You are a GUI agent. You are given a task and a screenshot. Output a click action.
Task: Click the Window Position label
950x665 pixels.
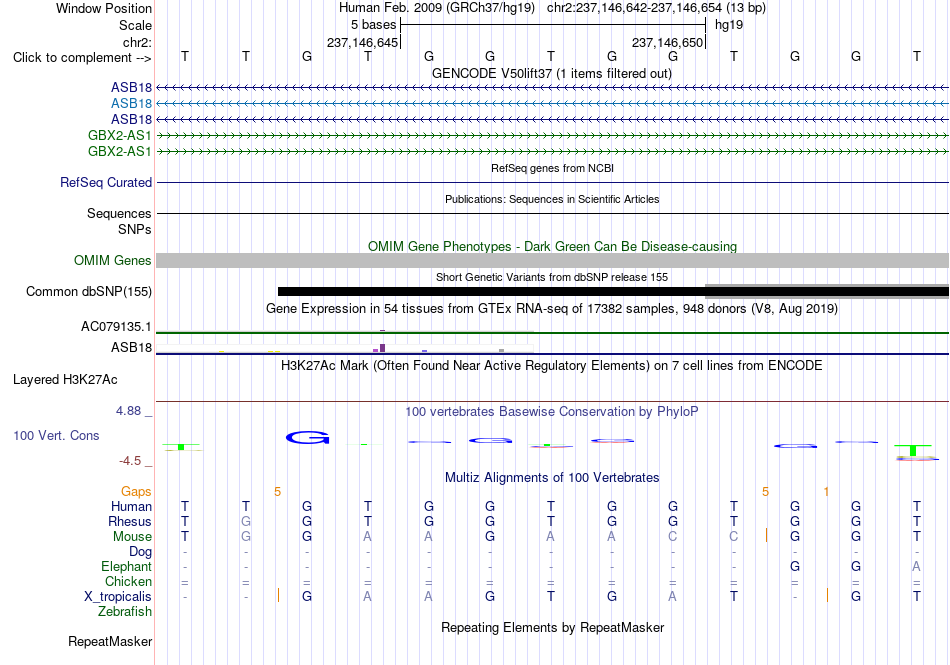pyautogui.click(x=104, y=8)
